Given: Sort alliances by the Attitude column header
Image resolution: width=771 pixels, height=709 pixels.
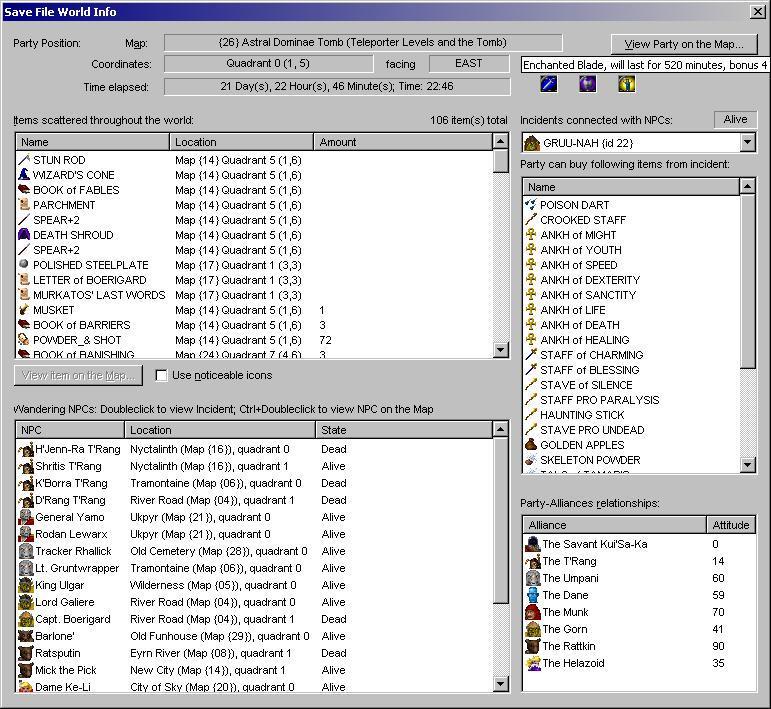Looking at the screenshot, I should tap(730, 525).
